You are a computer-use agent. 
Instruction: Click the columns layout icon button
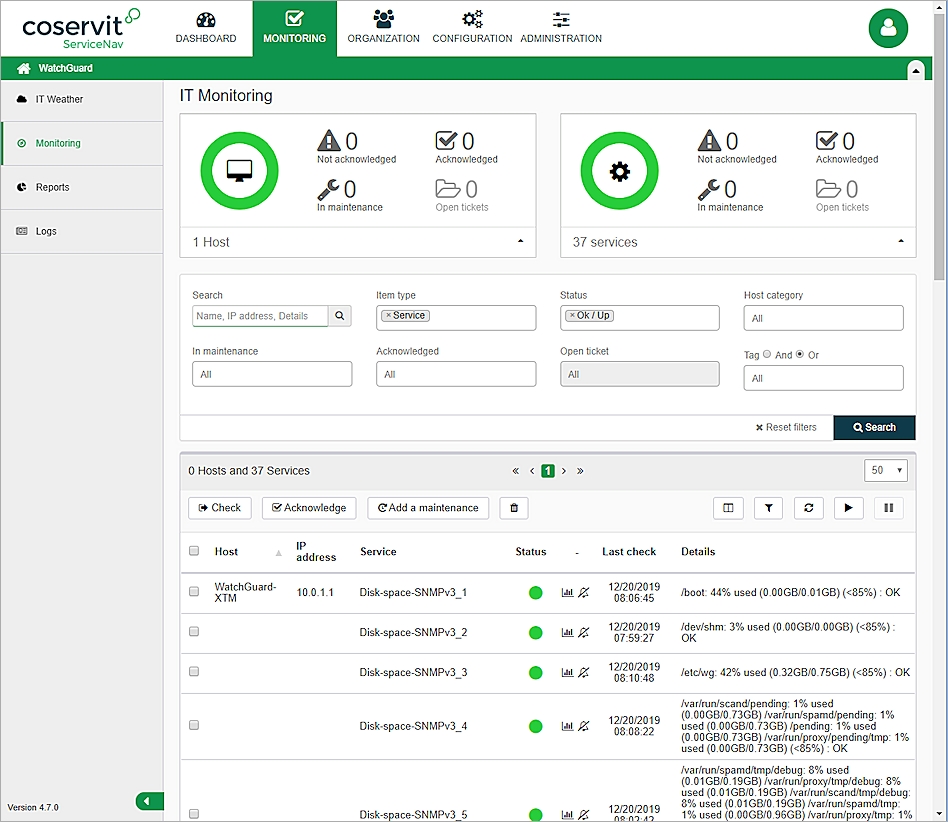(x=728, y=508)
